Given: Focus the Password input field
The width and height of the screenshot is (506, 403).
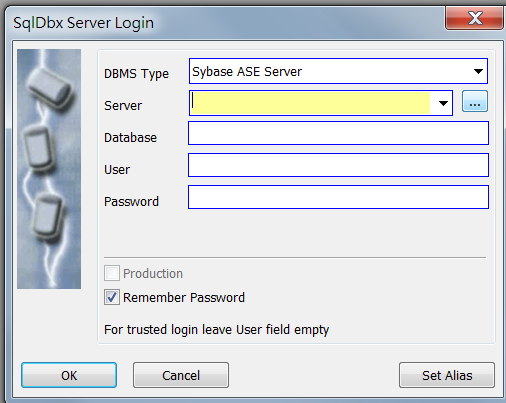Looking at the screenshot, I should pyautogui.click(x=338, y=197).
